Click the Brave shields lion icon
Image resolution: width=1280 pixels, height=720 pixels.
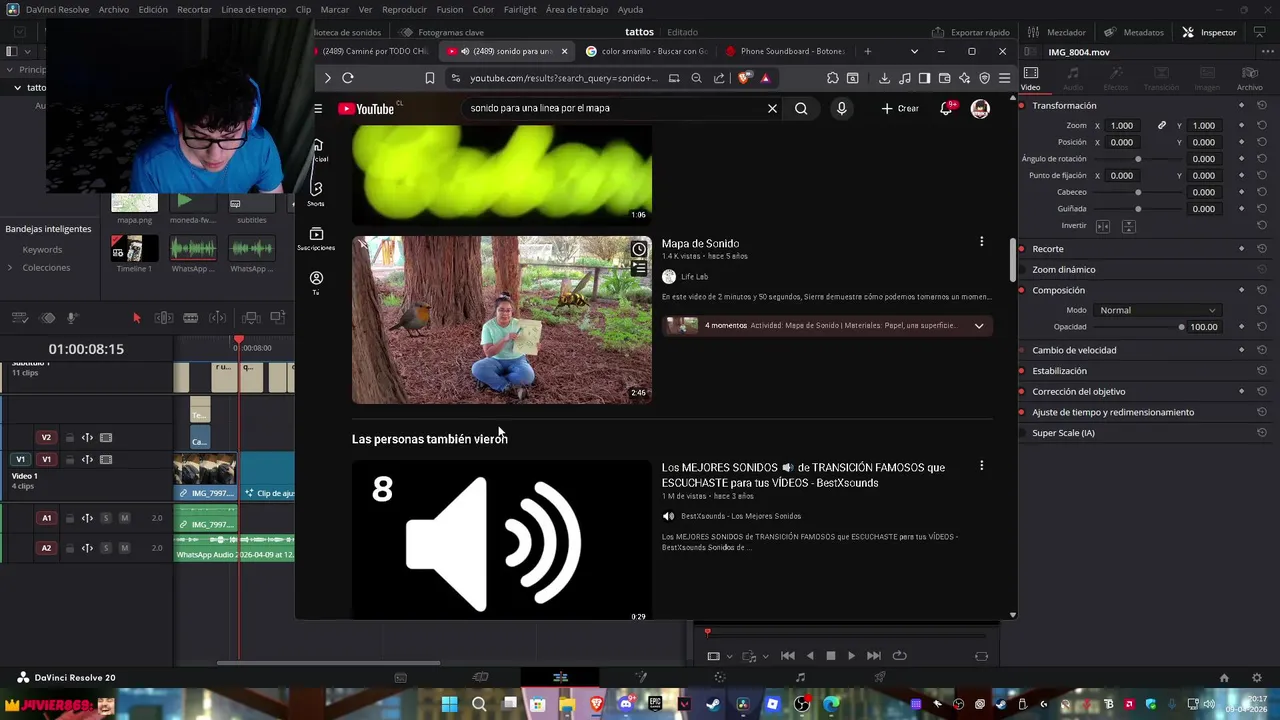click(x=743, y=78)
